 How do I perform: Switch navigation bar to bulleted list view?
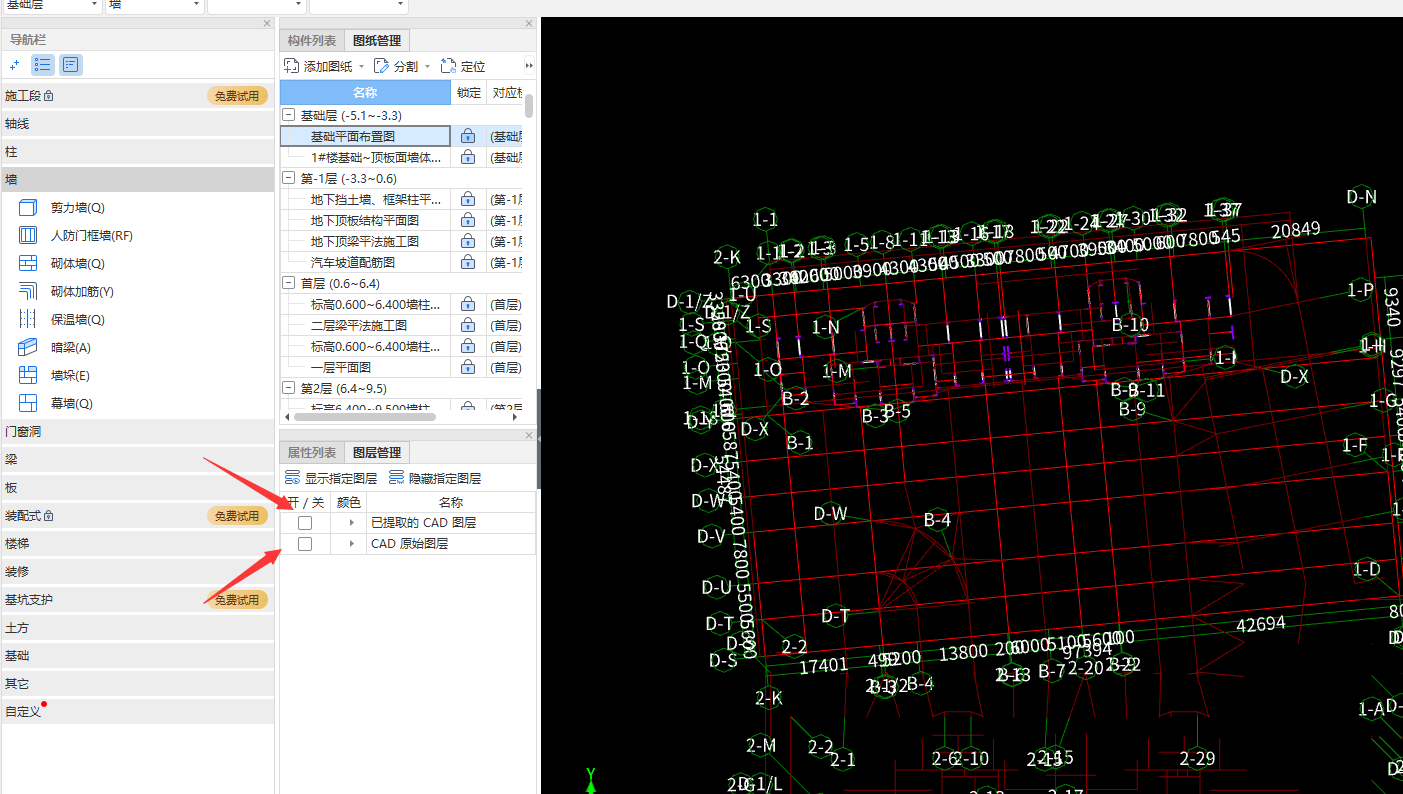43,65
